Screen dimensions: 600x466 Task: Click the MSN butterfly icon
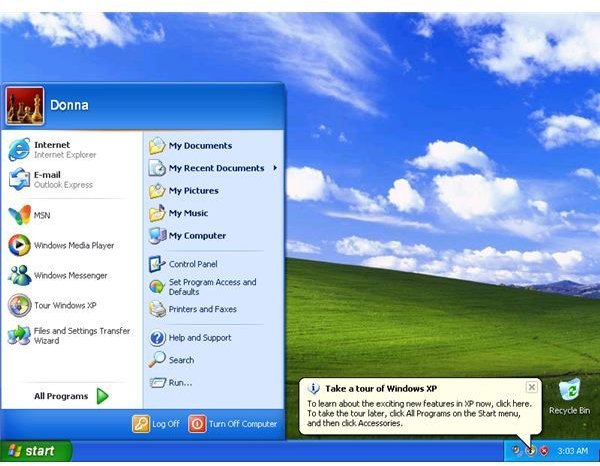(20, 215)
